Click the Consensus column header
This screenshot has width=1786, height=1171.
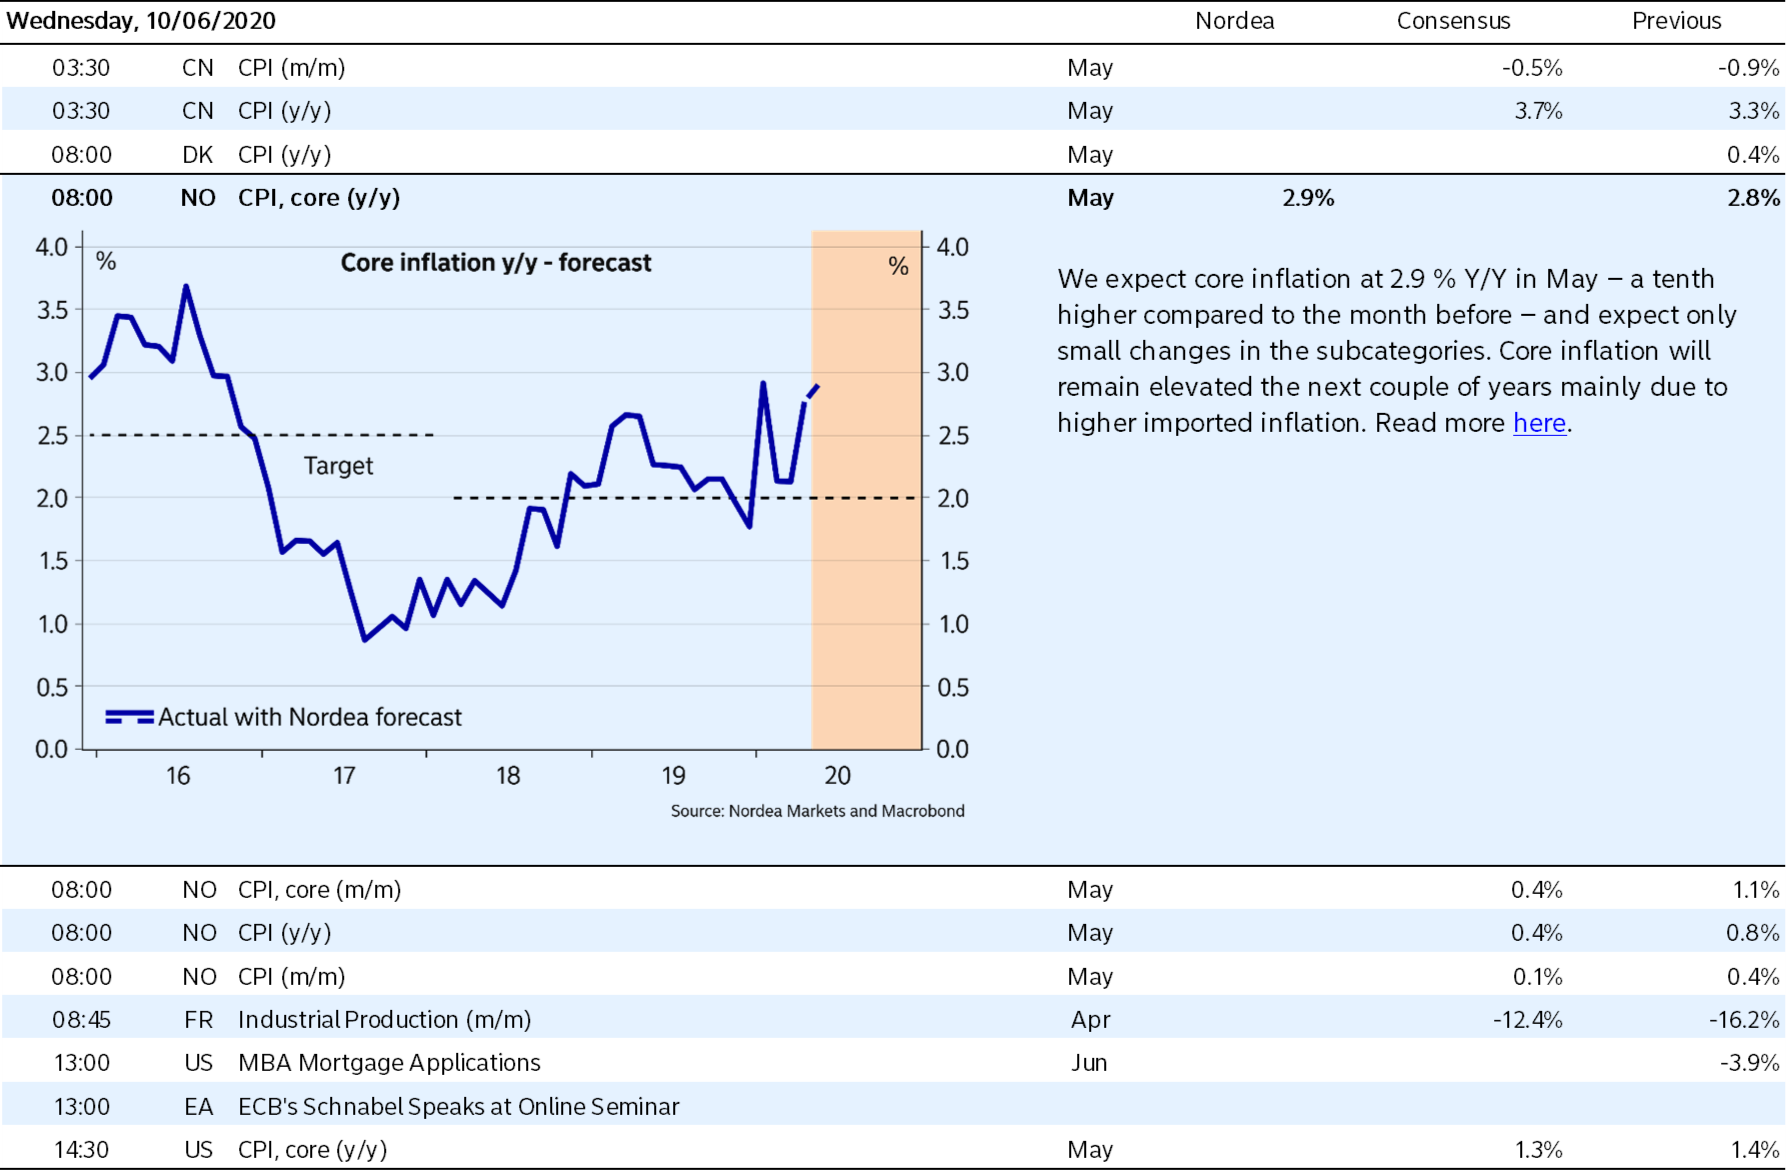tap(1452, 21)
